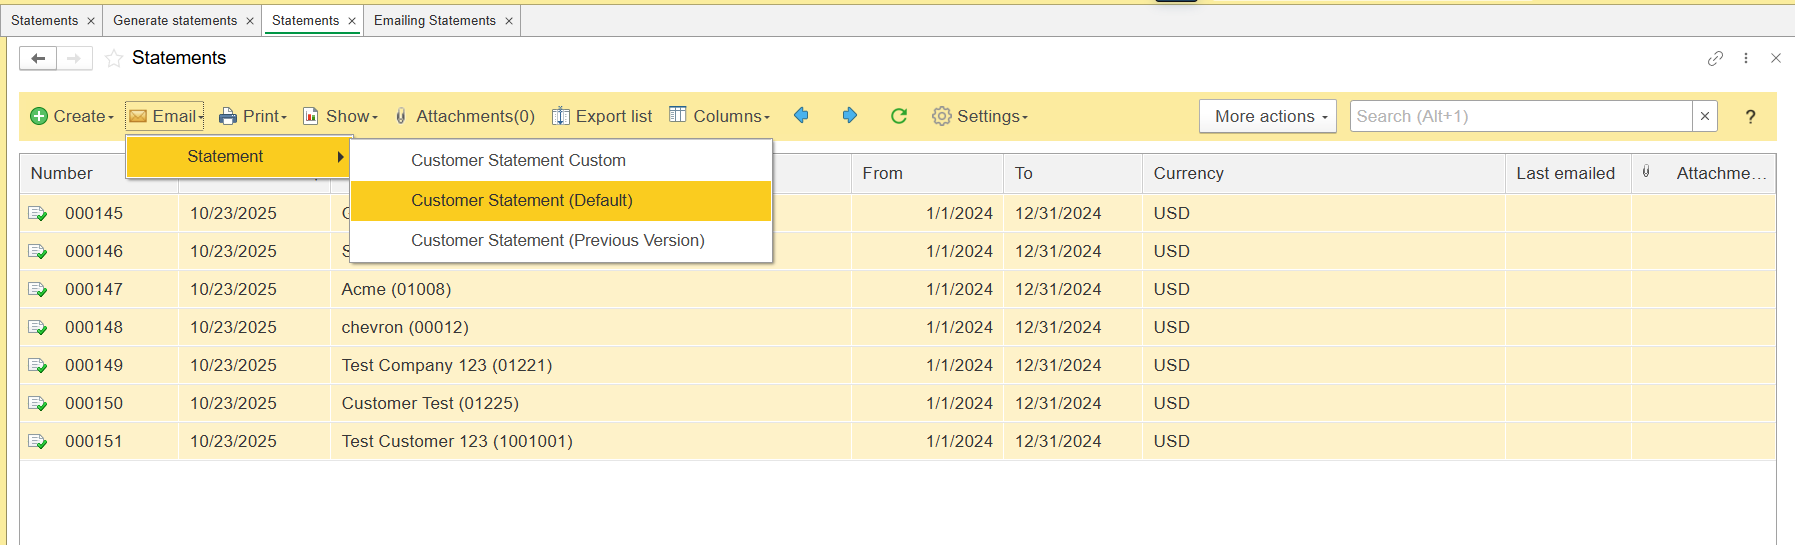Screen dimensions: 1795x545
Task: Click the document icon for statement 000147
Action: [38, 290]
